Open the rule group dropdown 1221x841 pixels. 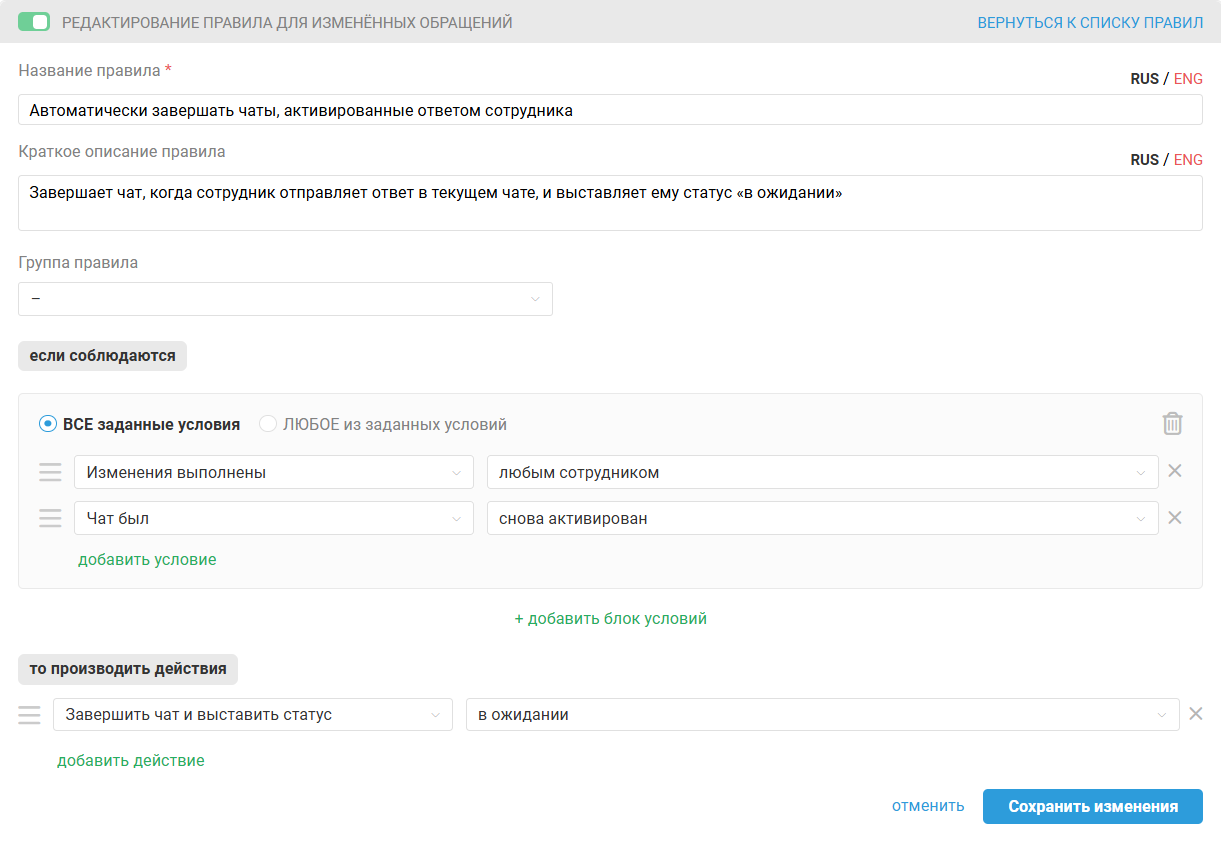click(285, 299)
